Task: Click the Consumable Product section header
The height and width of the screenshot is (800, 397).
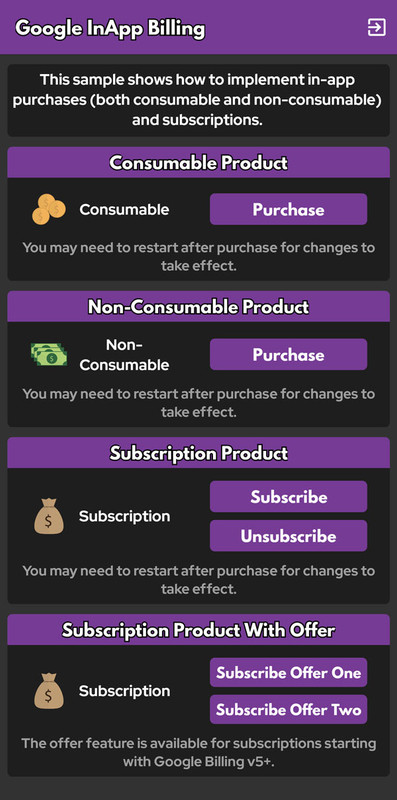Action: 198,162
